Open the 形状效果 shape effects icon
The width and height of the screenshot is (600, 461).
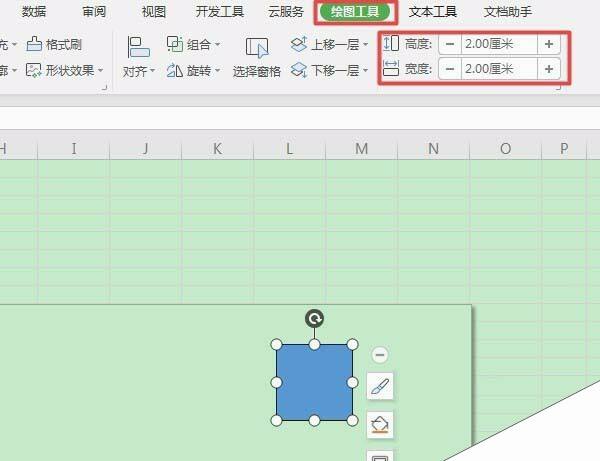coord(34,70)
